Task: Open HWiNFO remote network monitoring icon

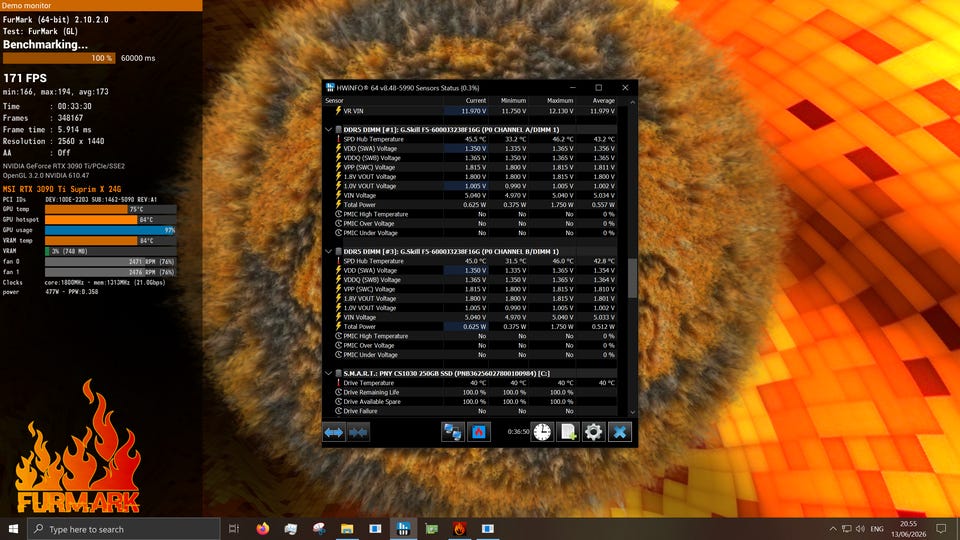Action: (452, 432)
